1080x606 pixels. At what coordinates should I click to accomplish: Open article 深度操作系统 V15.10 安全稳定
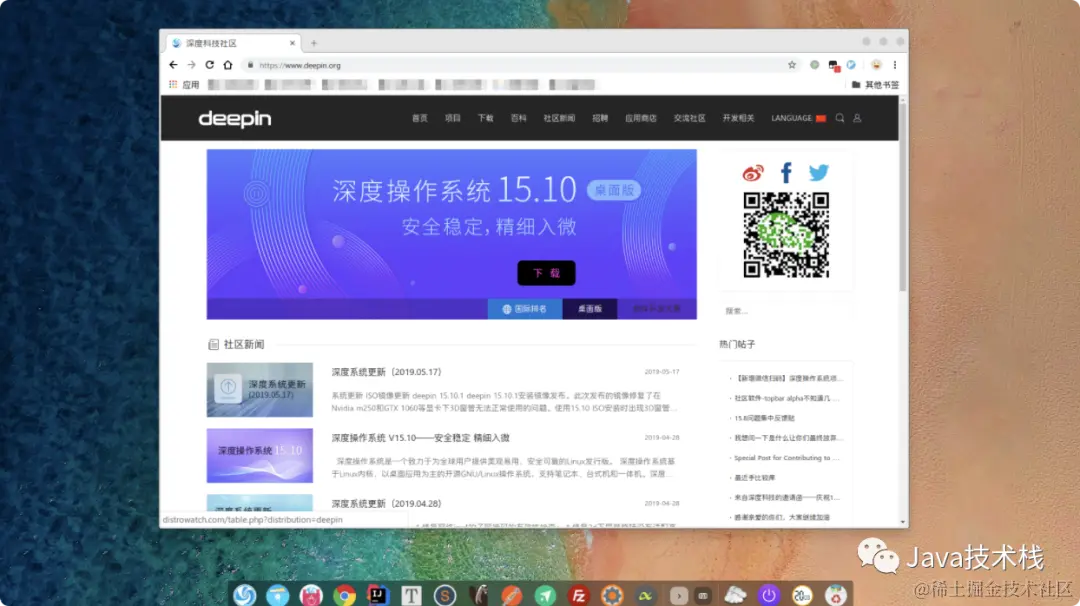(420, 438)
